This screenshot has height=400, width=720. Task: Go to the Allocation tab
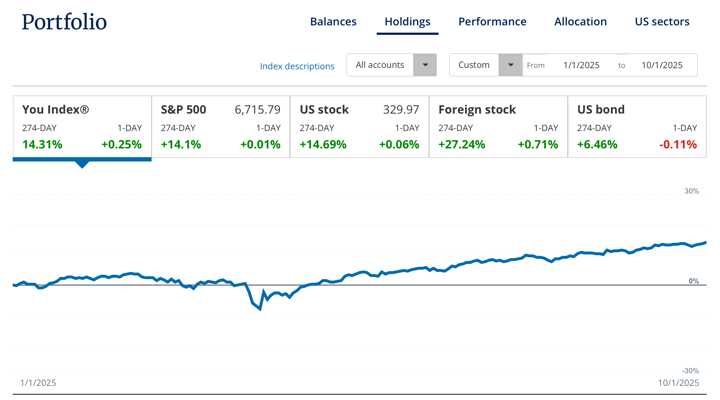(x=580, y=21)
